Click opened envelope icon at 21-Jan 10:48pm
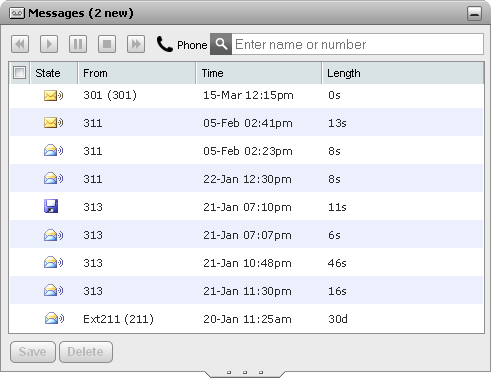Screen dimensions: 493x379 click(53, 262)
